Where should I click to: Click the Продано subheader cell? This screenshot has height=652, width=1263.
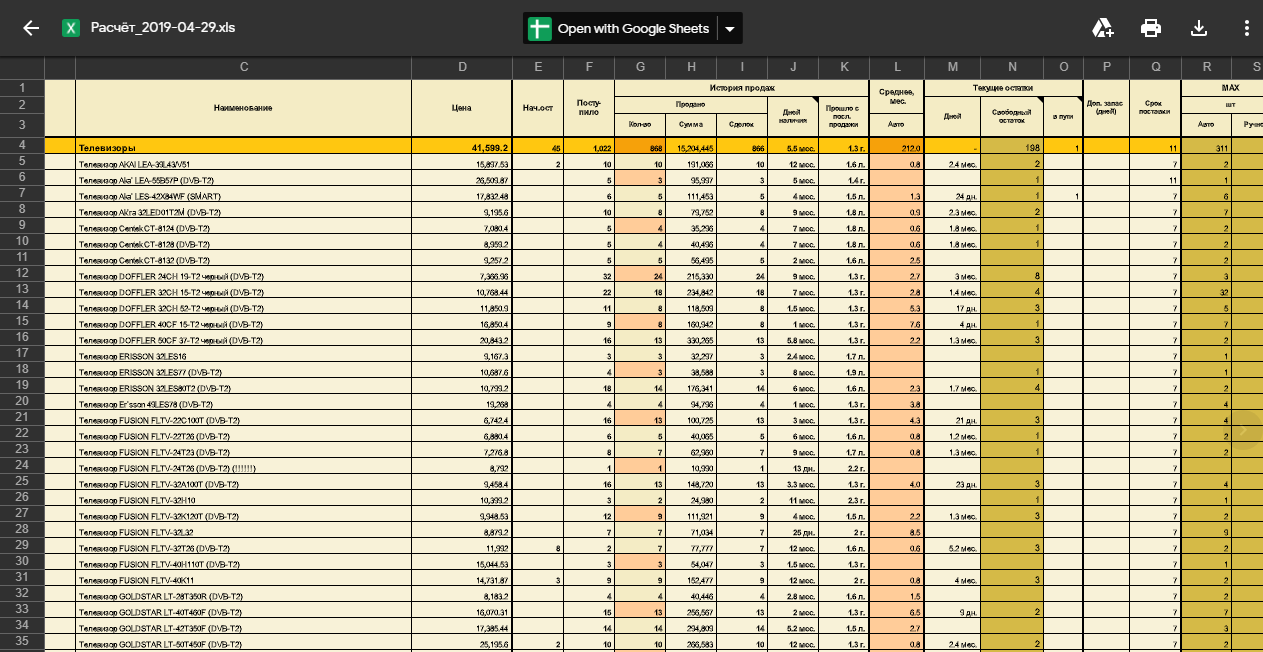691,104
